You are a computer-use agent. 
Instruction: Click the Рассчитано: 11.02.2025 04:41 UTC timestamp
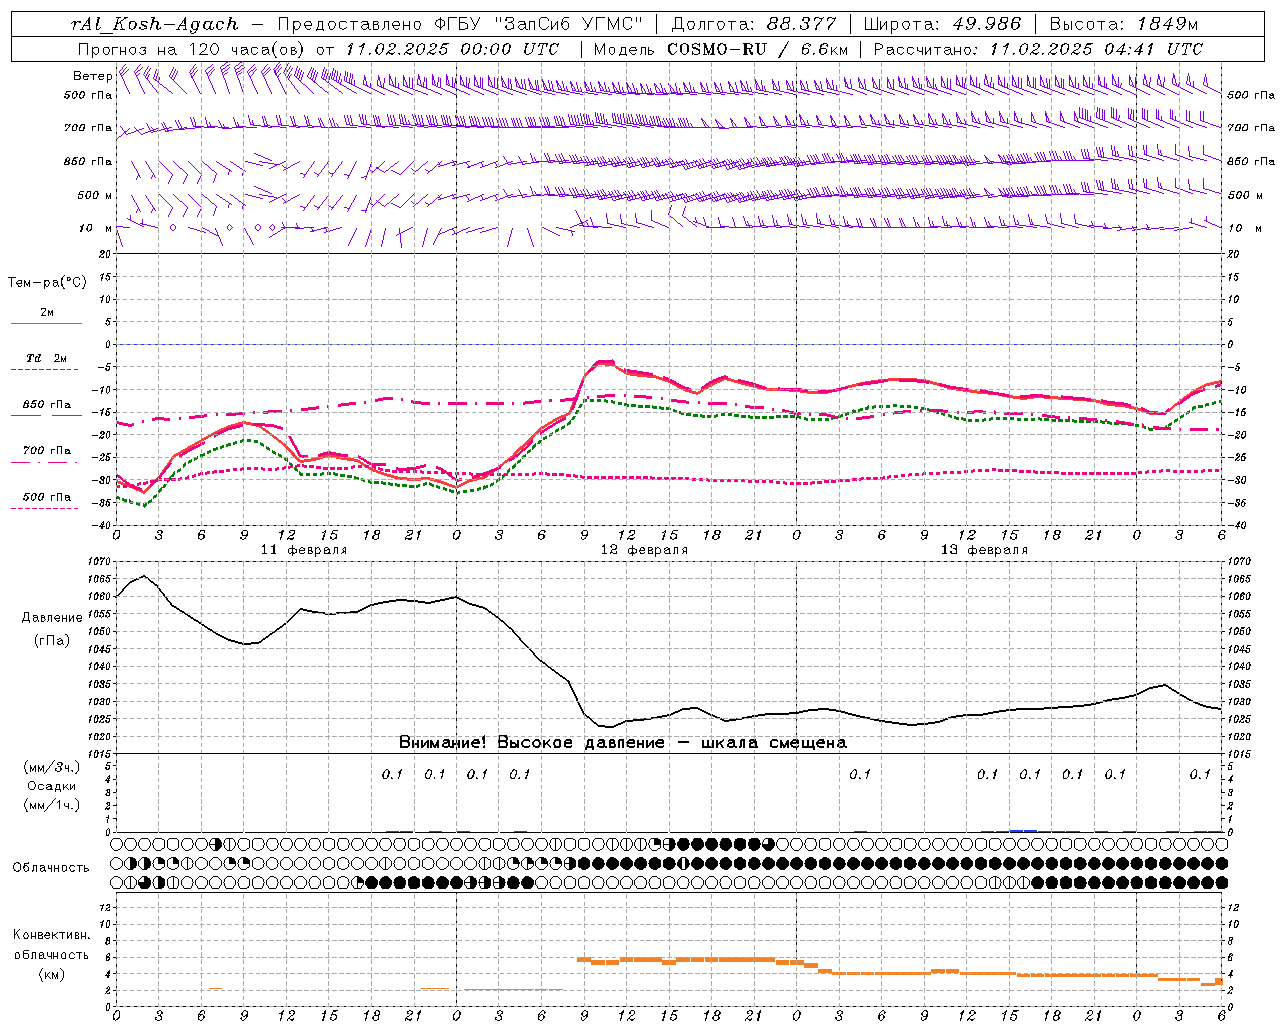pyautogui.click(x=1038, y=48)
